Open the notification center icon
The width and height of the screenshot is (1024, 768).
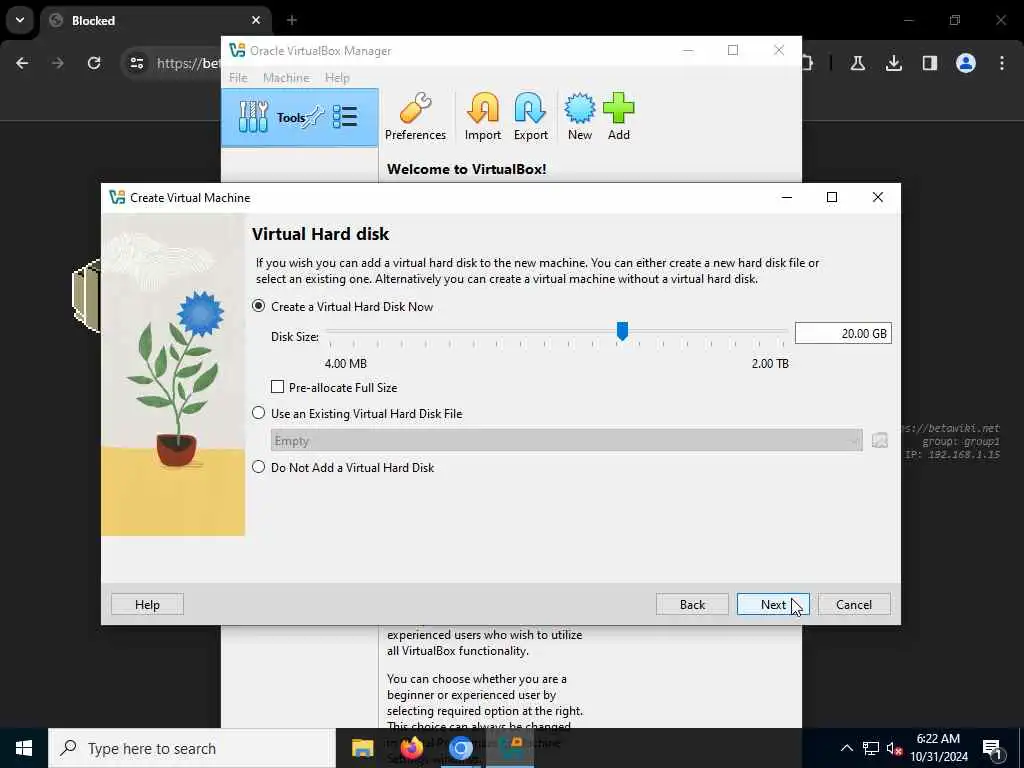click(x=991, y=749)
